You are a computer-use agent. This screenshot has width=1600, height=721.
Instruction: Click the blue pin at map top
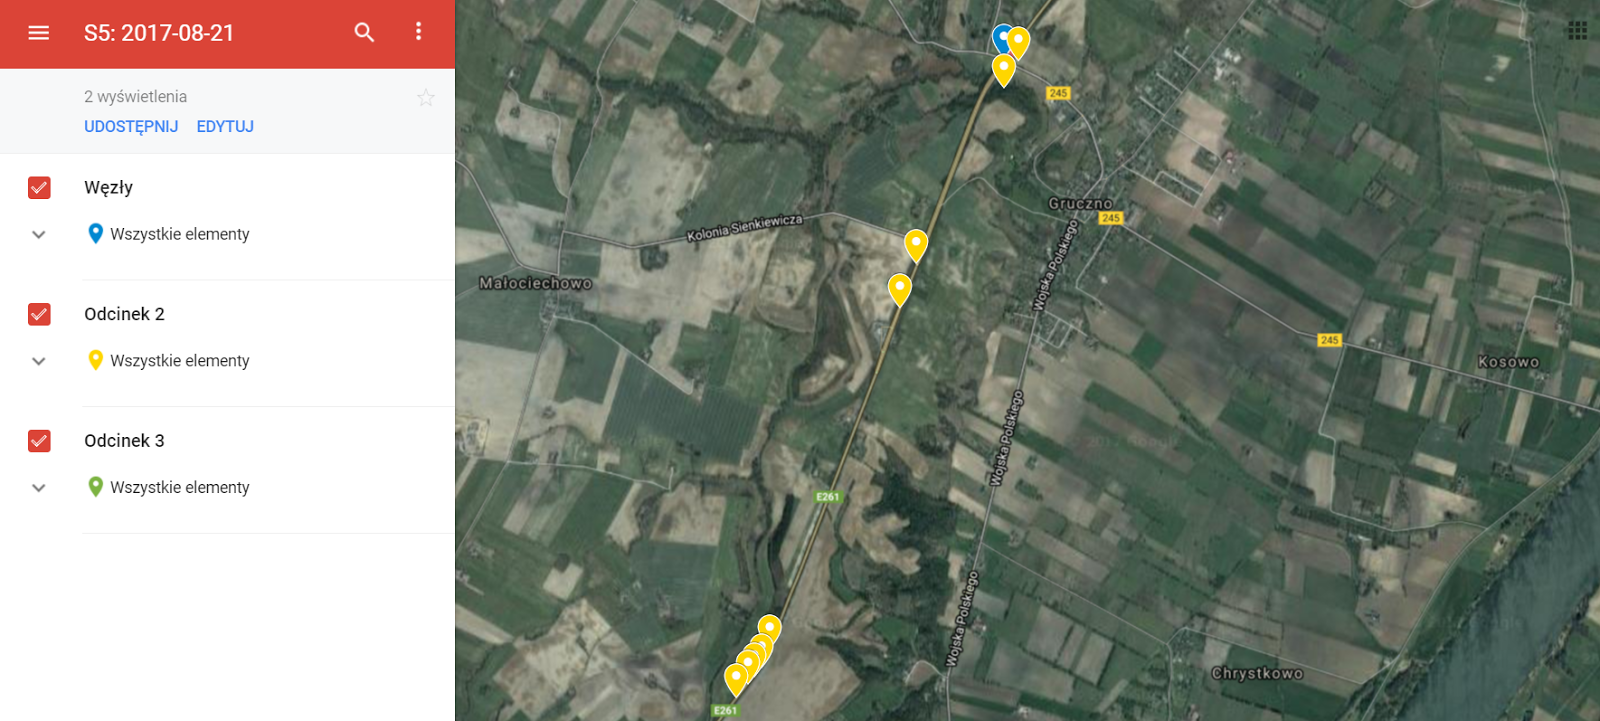1000,37
